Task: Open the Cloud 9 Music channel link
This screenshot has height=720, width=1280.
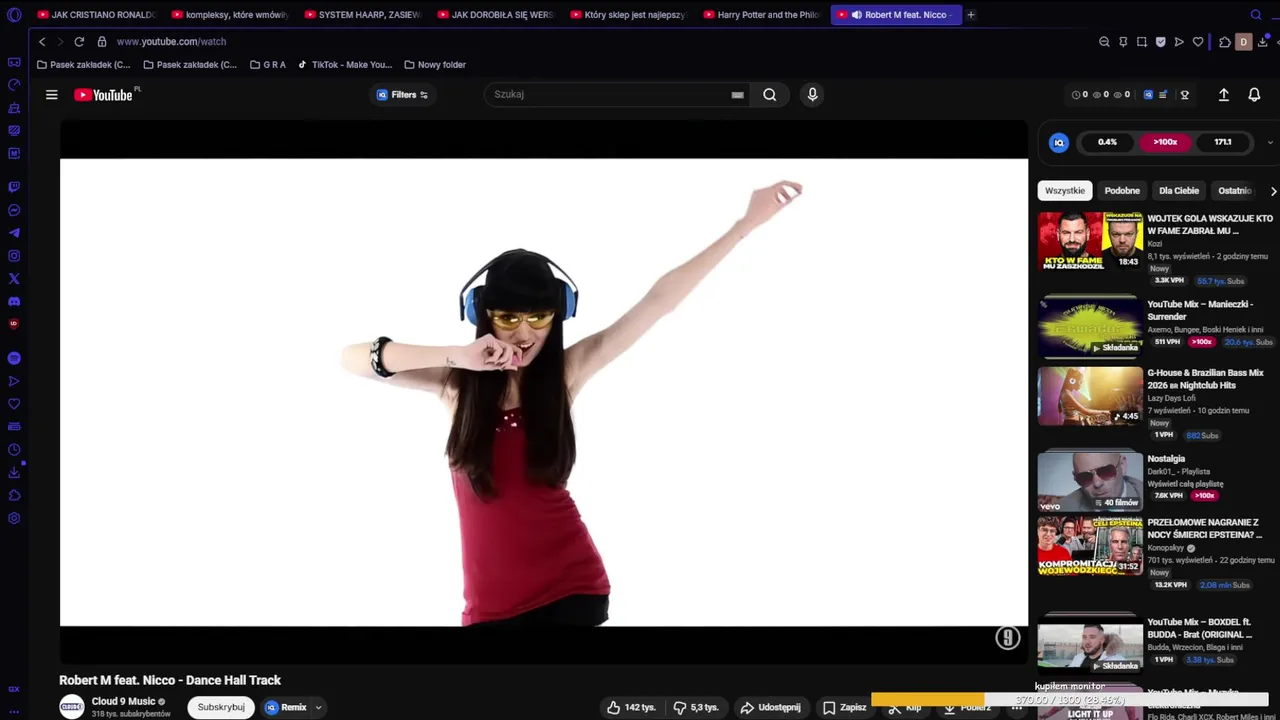Action: [x=123, y=701]
